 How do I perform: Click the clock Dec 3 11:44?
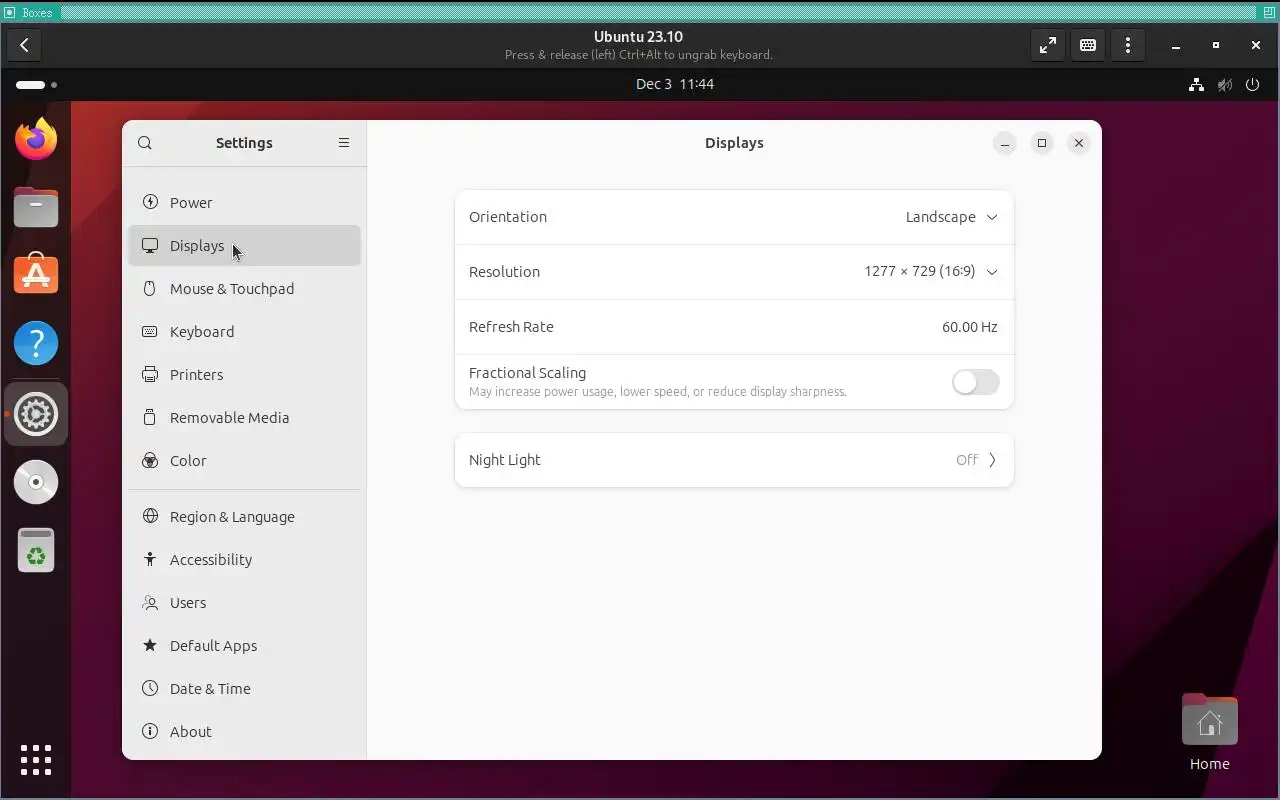tap(675, 84)
